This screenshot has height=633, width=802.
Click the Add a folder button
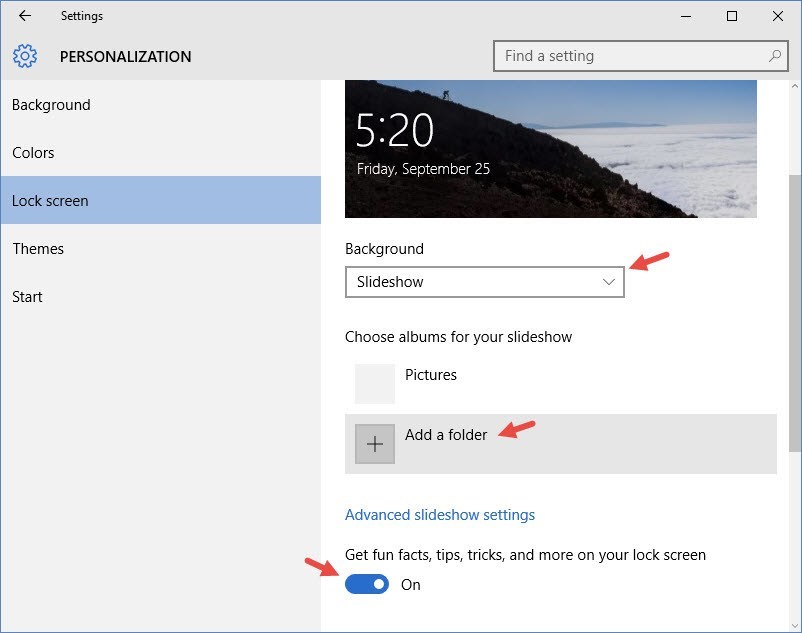(445, 435)
